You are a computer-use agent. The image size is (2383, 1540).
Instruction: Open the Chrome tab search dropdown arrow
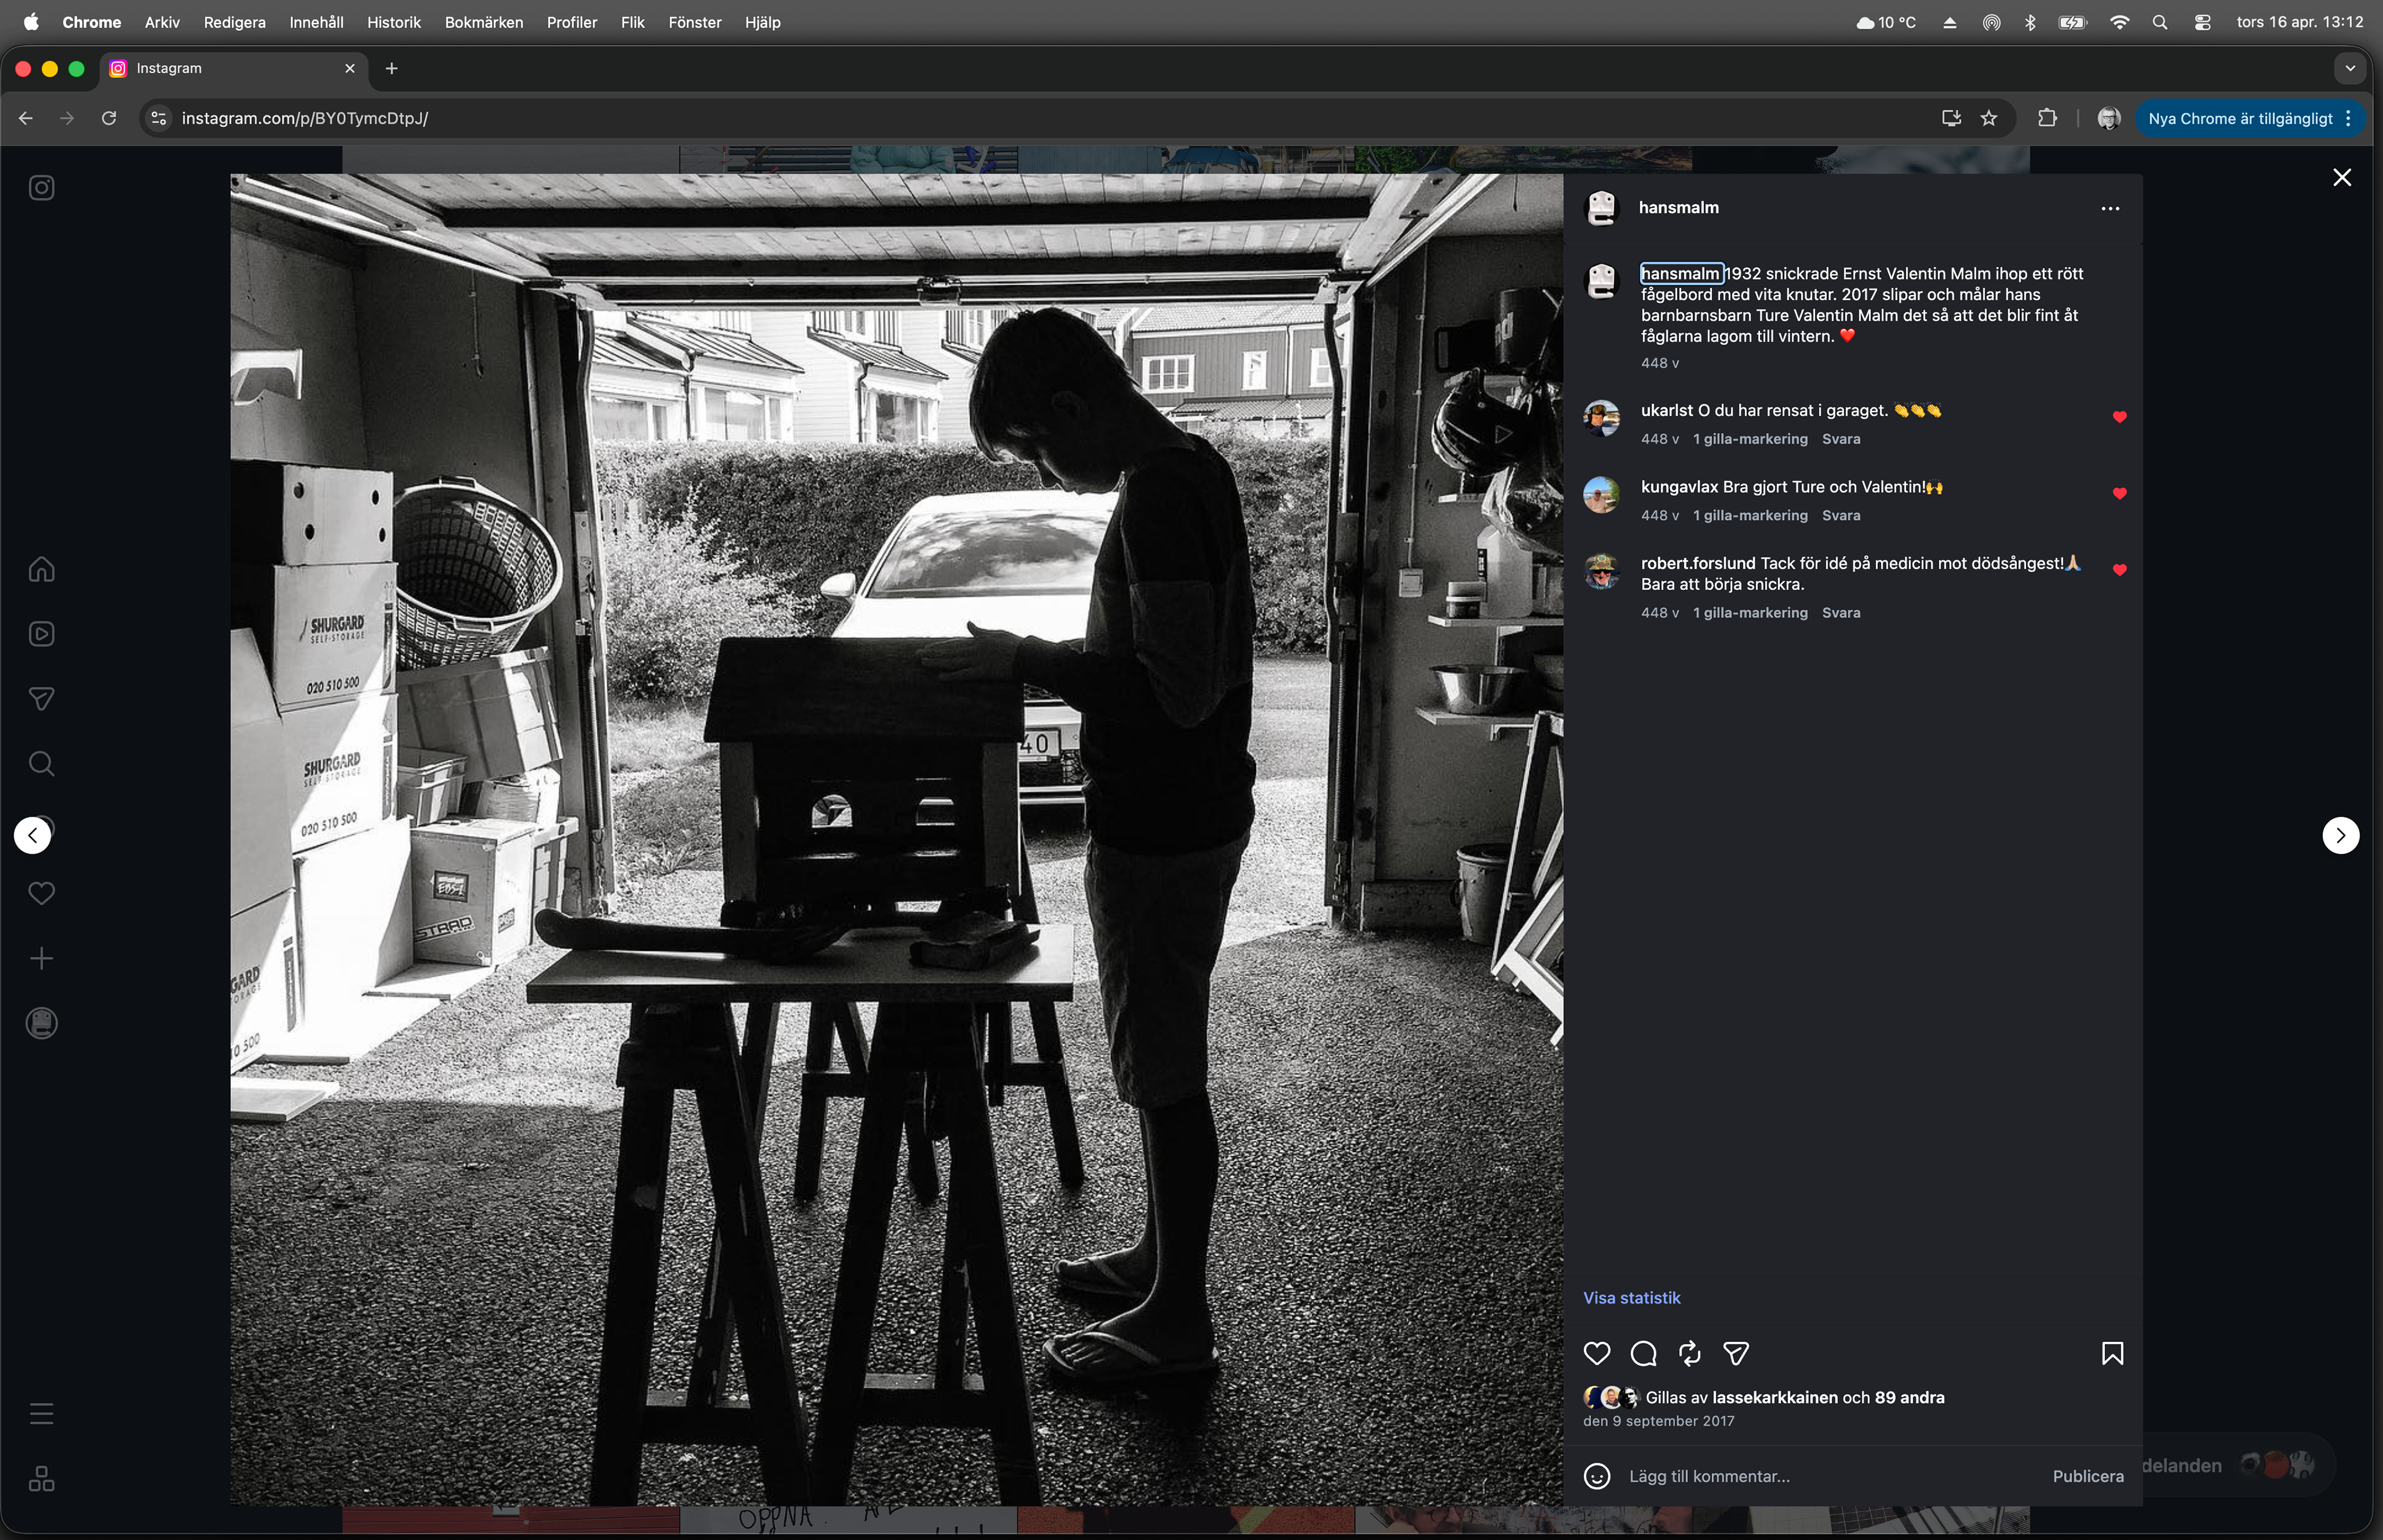(2350, 68)
